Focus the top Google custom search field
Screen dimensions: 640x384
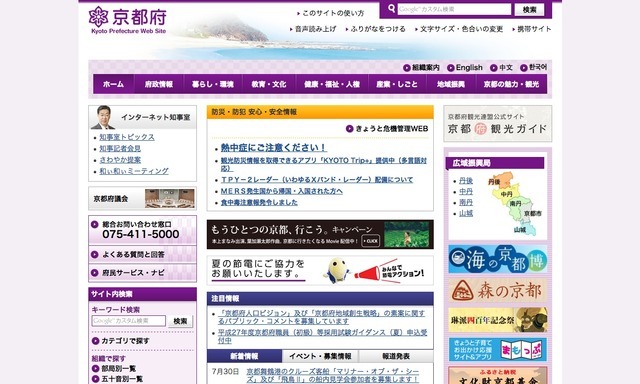click(454, 9)
